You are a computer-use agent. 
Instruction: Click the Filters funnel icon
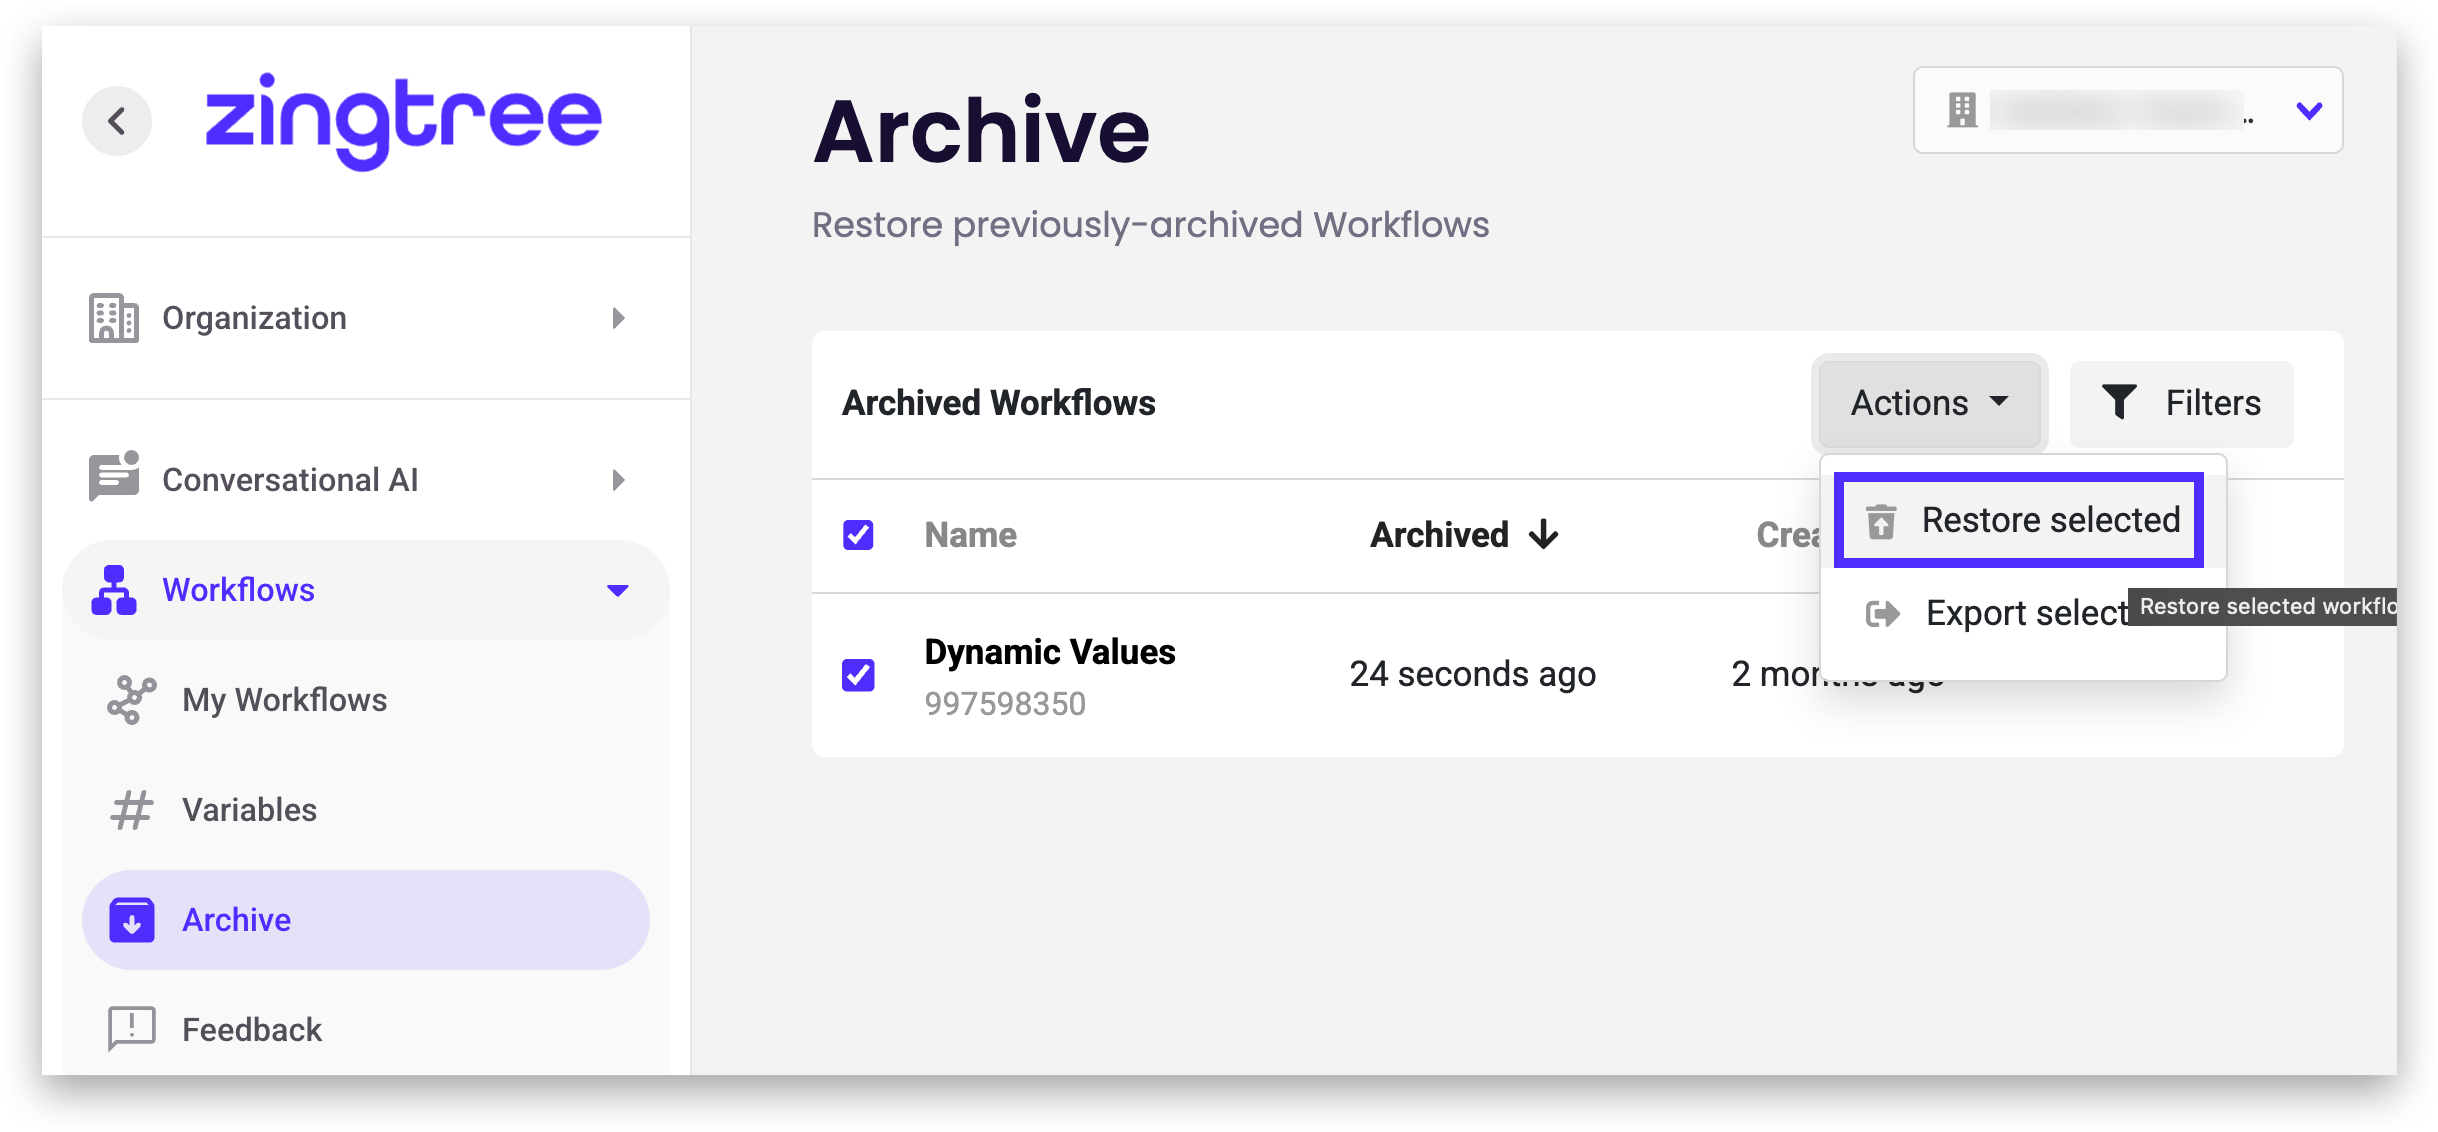[x=2118, y=402]
